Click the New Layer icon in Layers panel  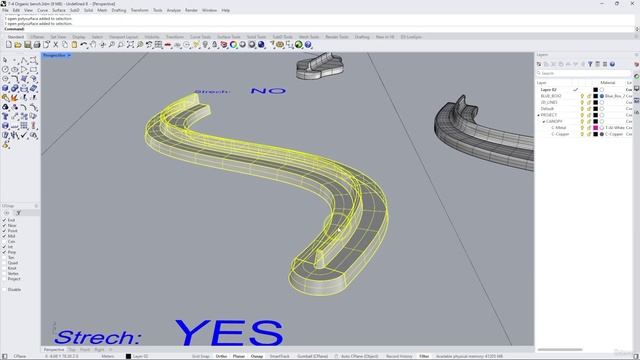[x=539, y=64]
